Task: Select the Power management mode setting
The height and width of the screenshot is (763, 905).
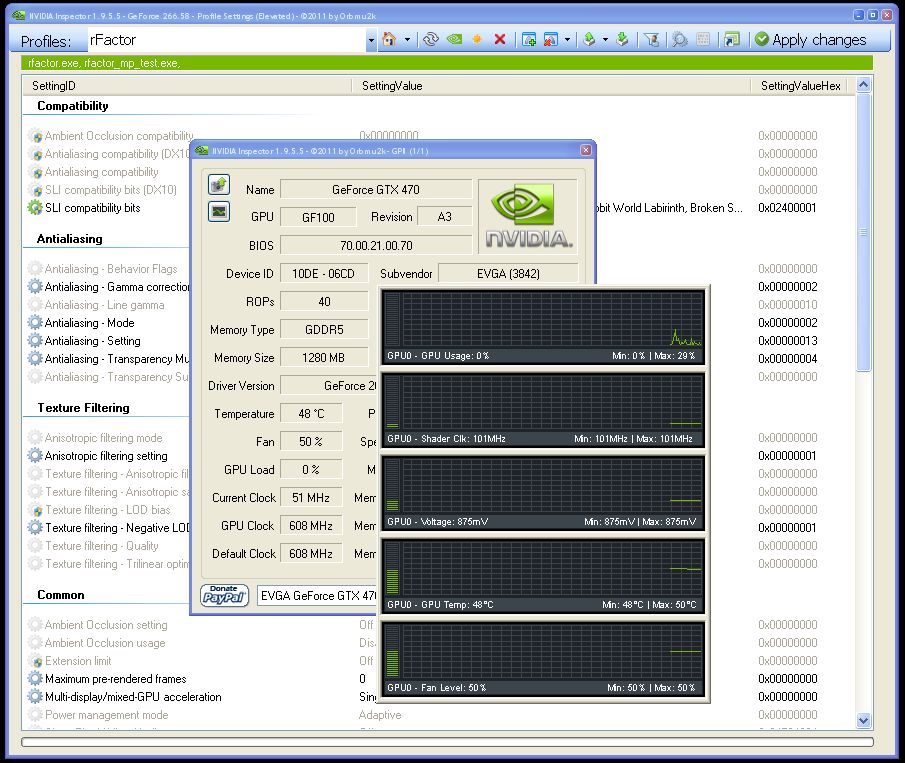Action: point(104,715)
